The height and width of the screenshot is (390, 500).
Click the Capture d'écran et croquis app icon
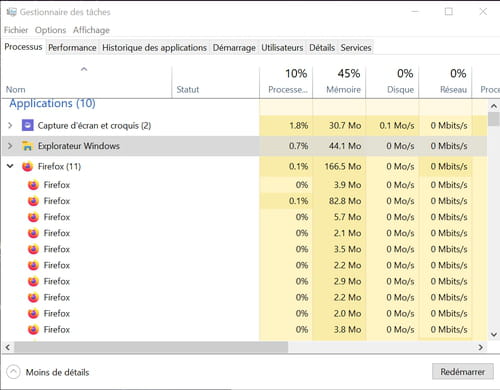coord(27,125)
